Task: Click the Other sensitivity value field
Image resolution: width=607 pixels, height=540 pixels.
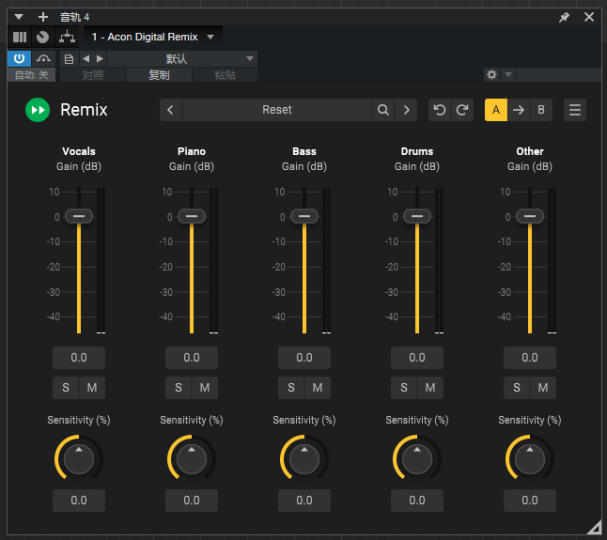Action: coord(530,500)
